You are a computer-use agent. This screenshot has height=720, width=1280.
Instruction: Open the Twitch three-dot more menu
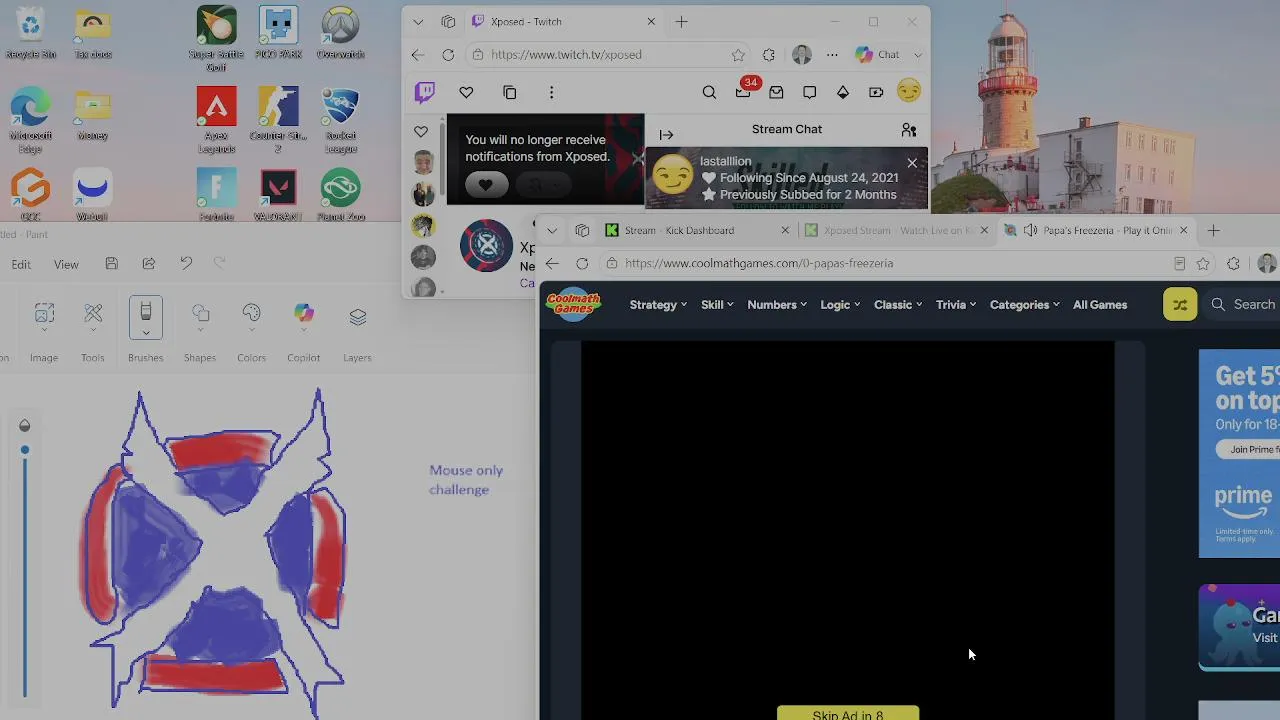pos(551,92)
